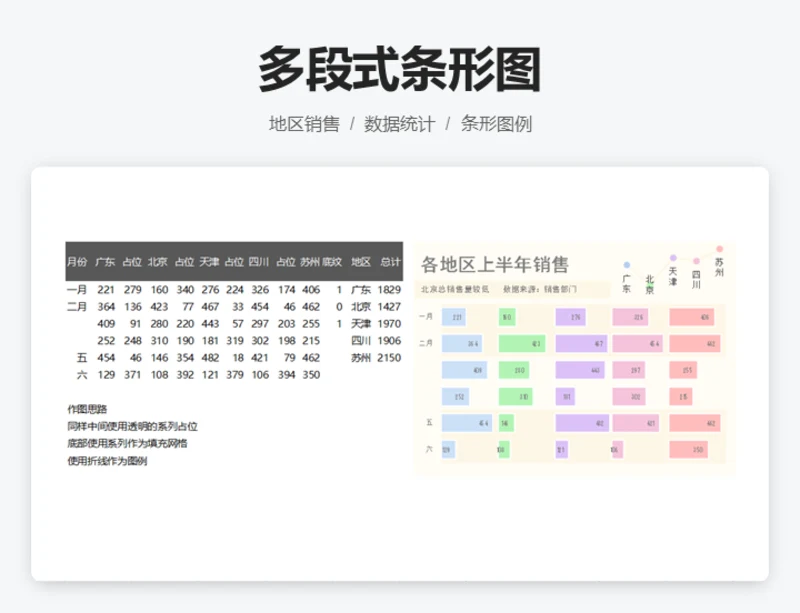Select the pink 二月 bar in chart

pos(638,344)
